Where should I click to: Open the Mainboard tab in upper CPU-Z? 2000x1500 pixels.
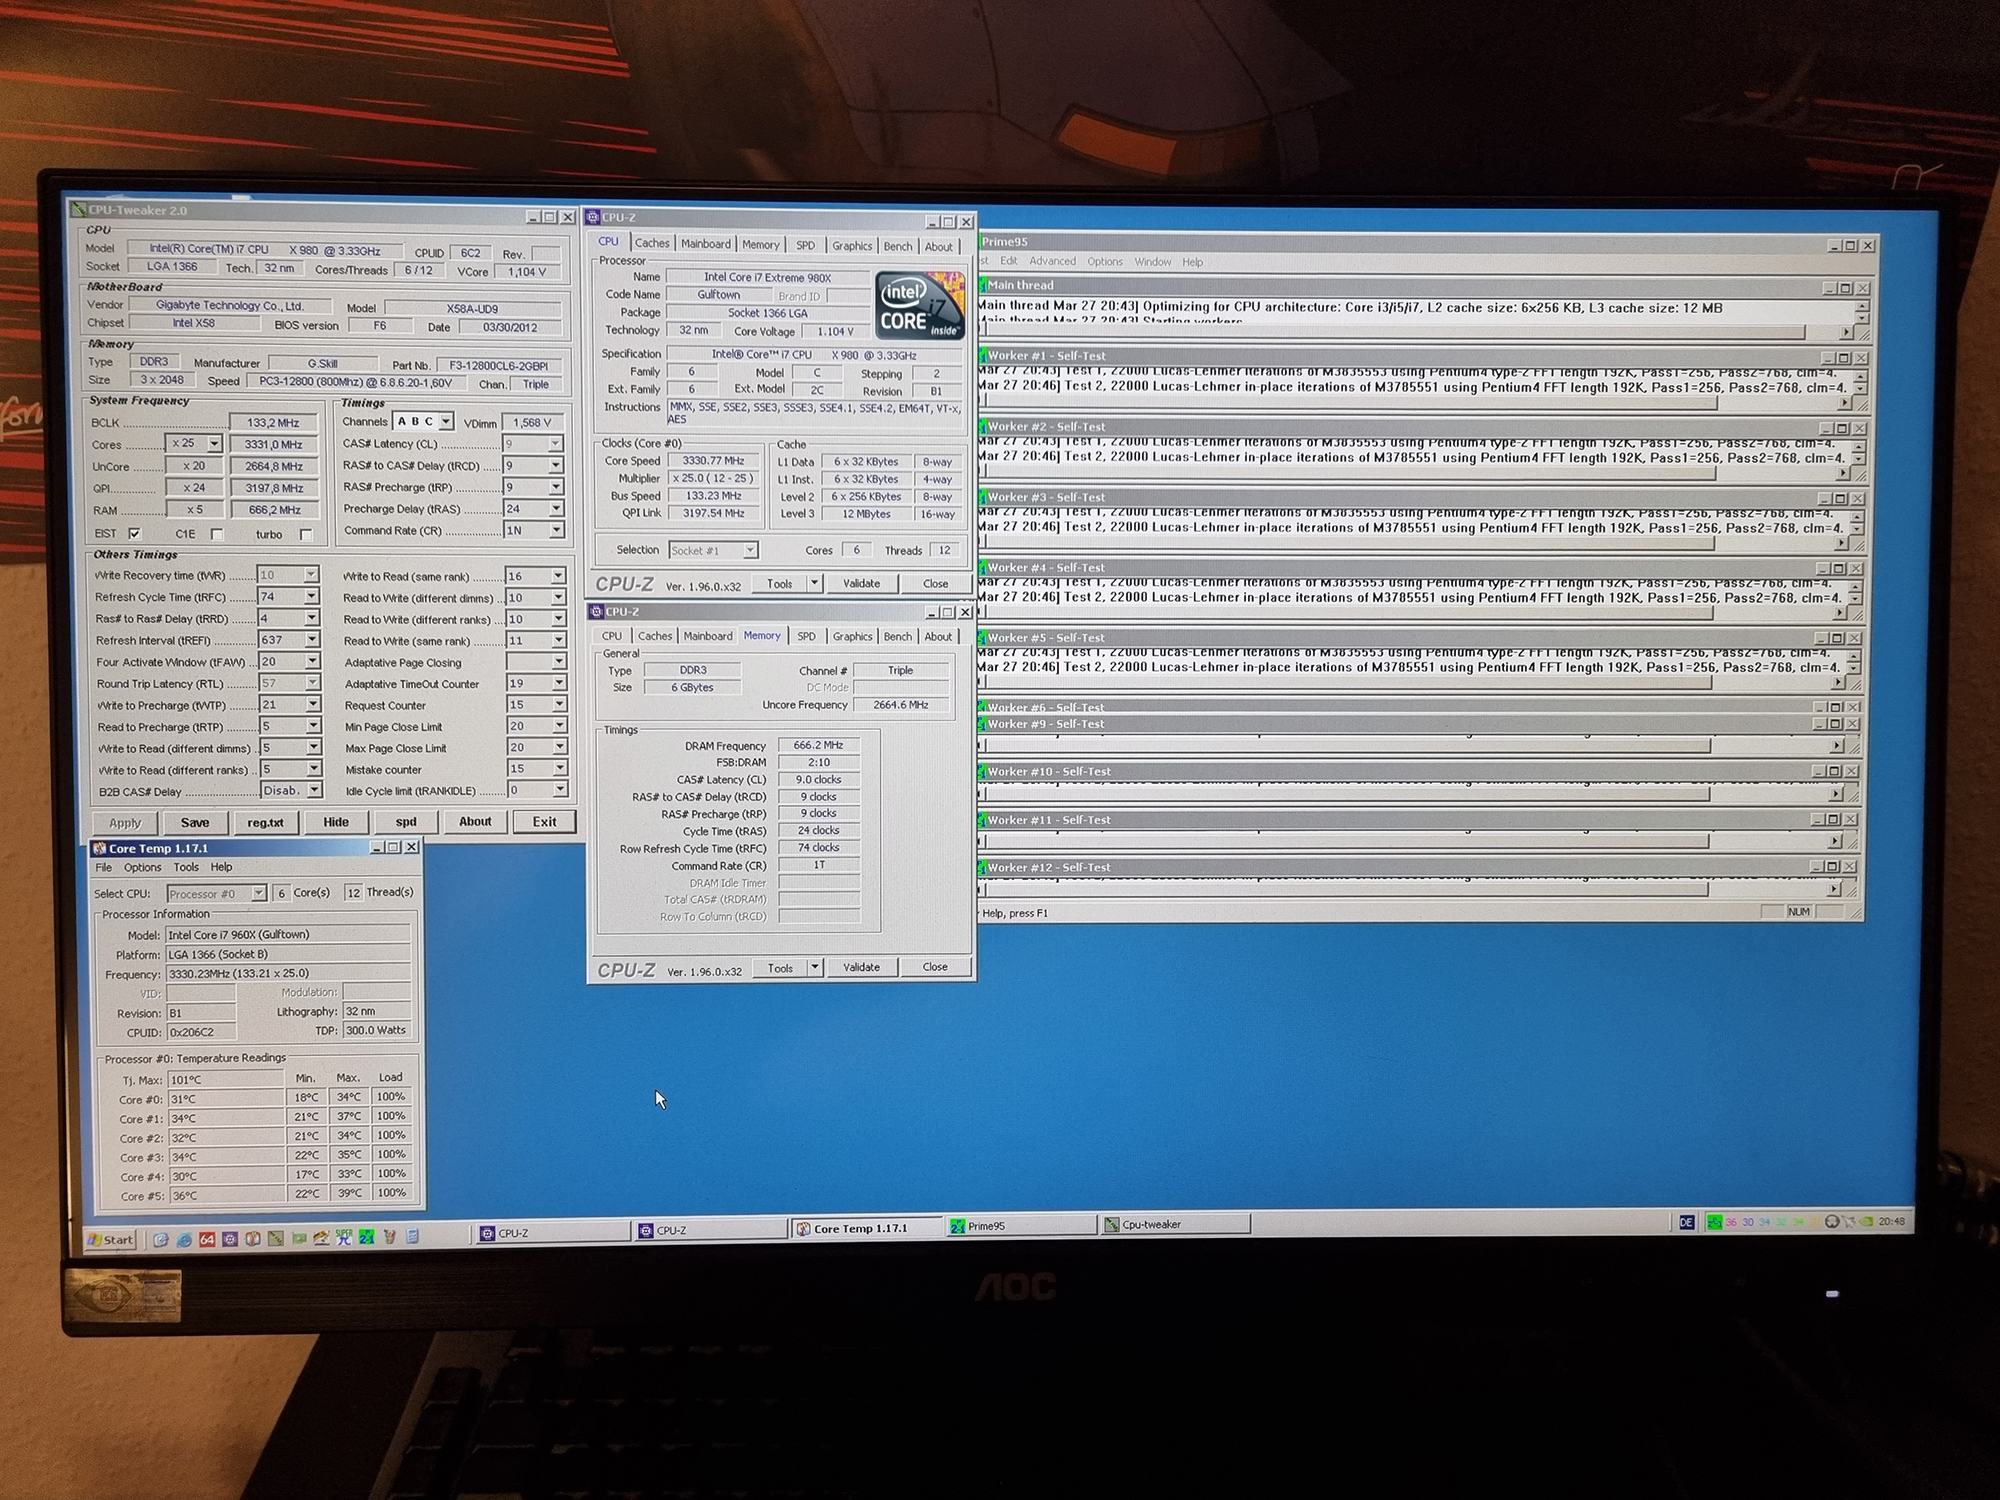coord(706,244)
